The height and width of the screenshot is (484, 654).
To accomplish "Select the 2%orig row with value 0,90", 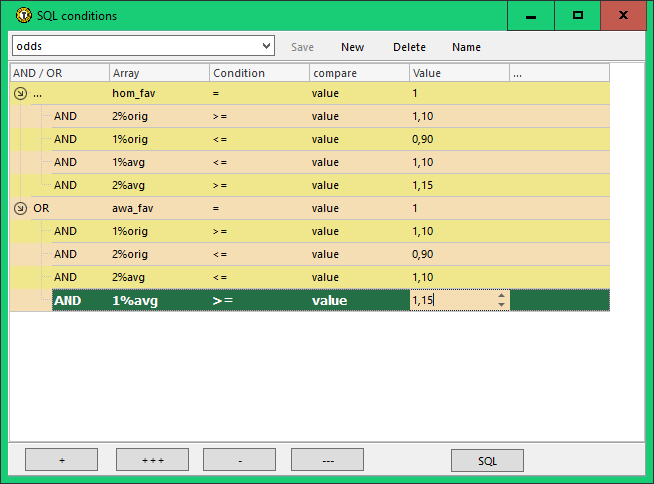I will coord(130,254).
